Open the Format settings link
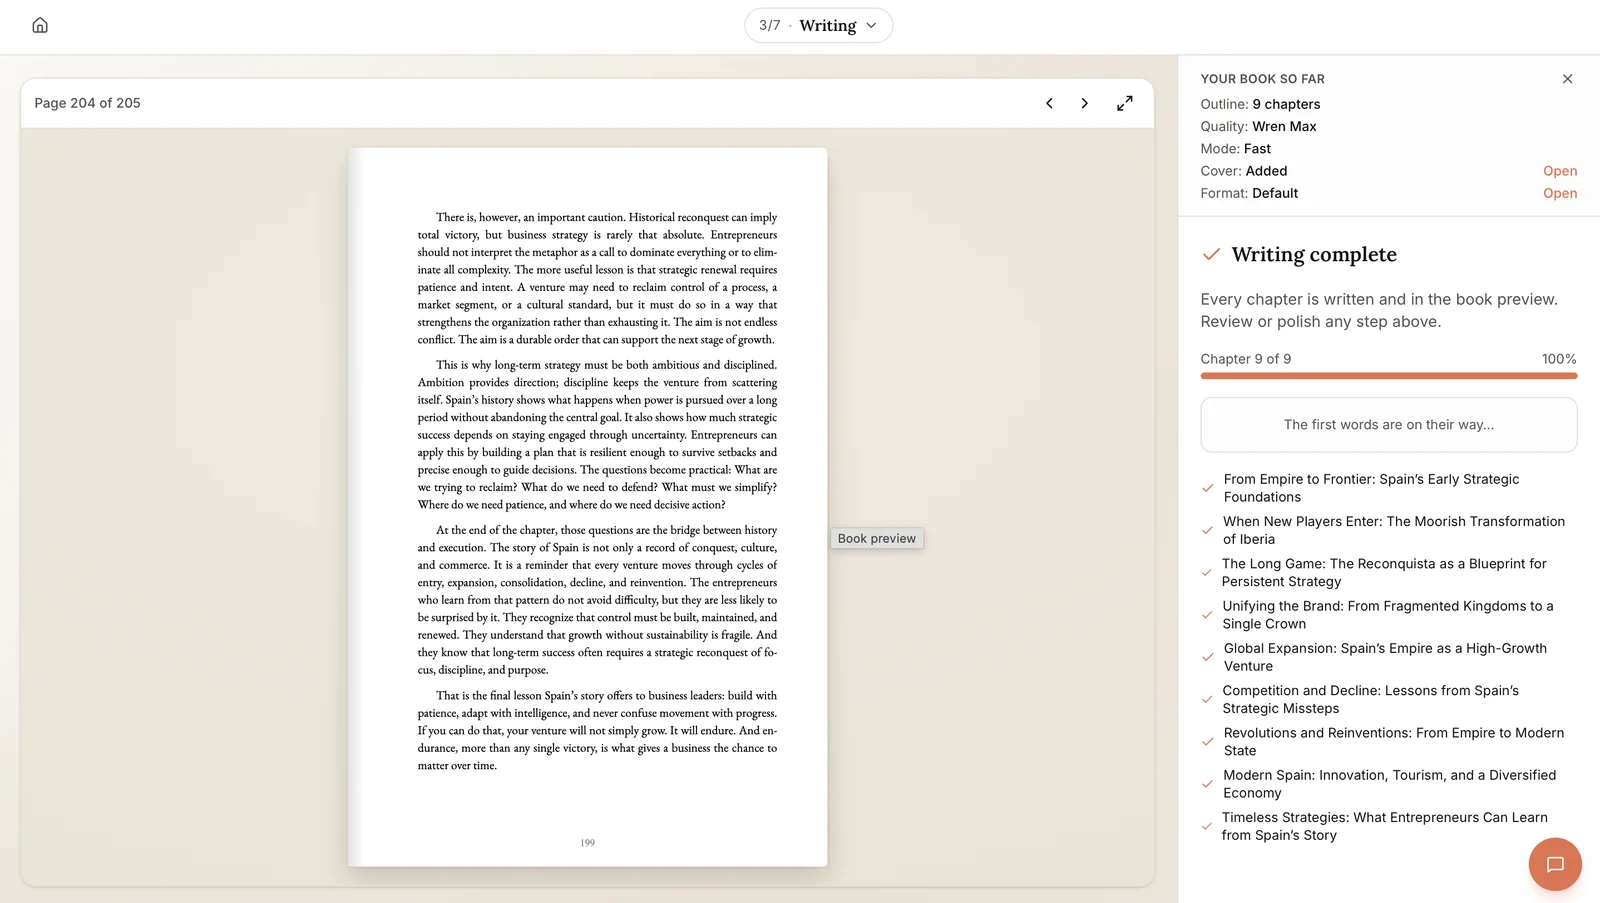 [x=1560, y=193]
